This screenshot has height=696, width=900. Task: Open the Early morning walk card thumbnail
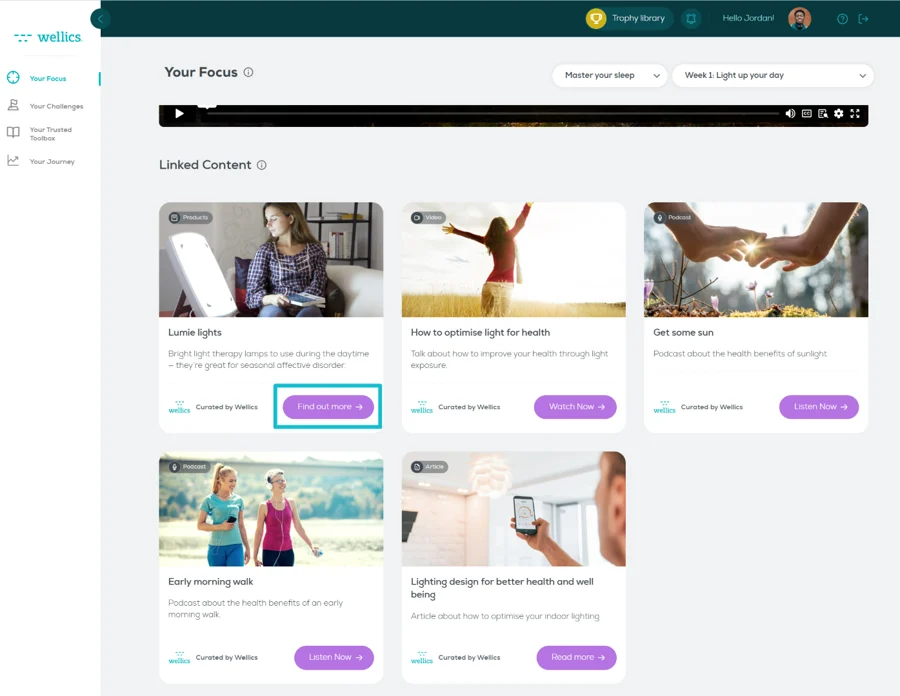(270, 508)
